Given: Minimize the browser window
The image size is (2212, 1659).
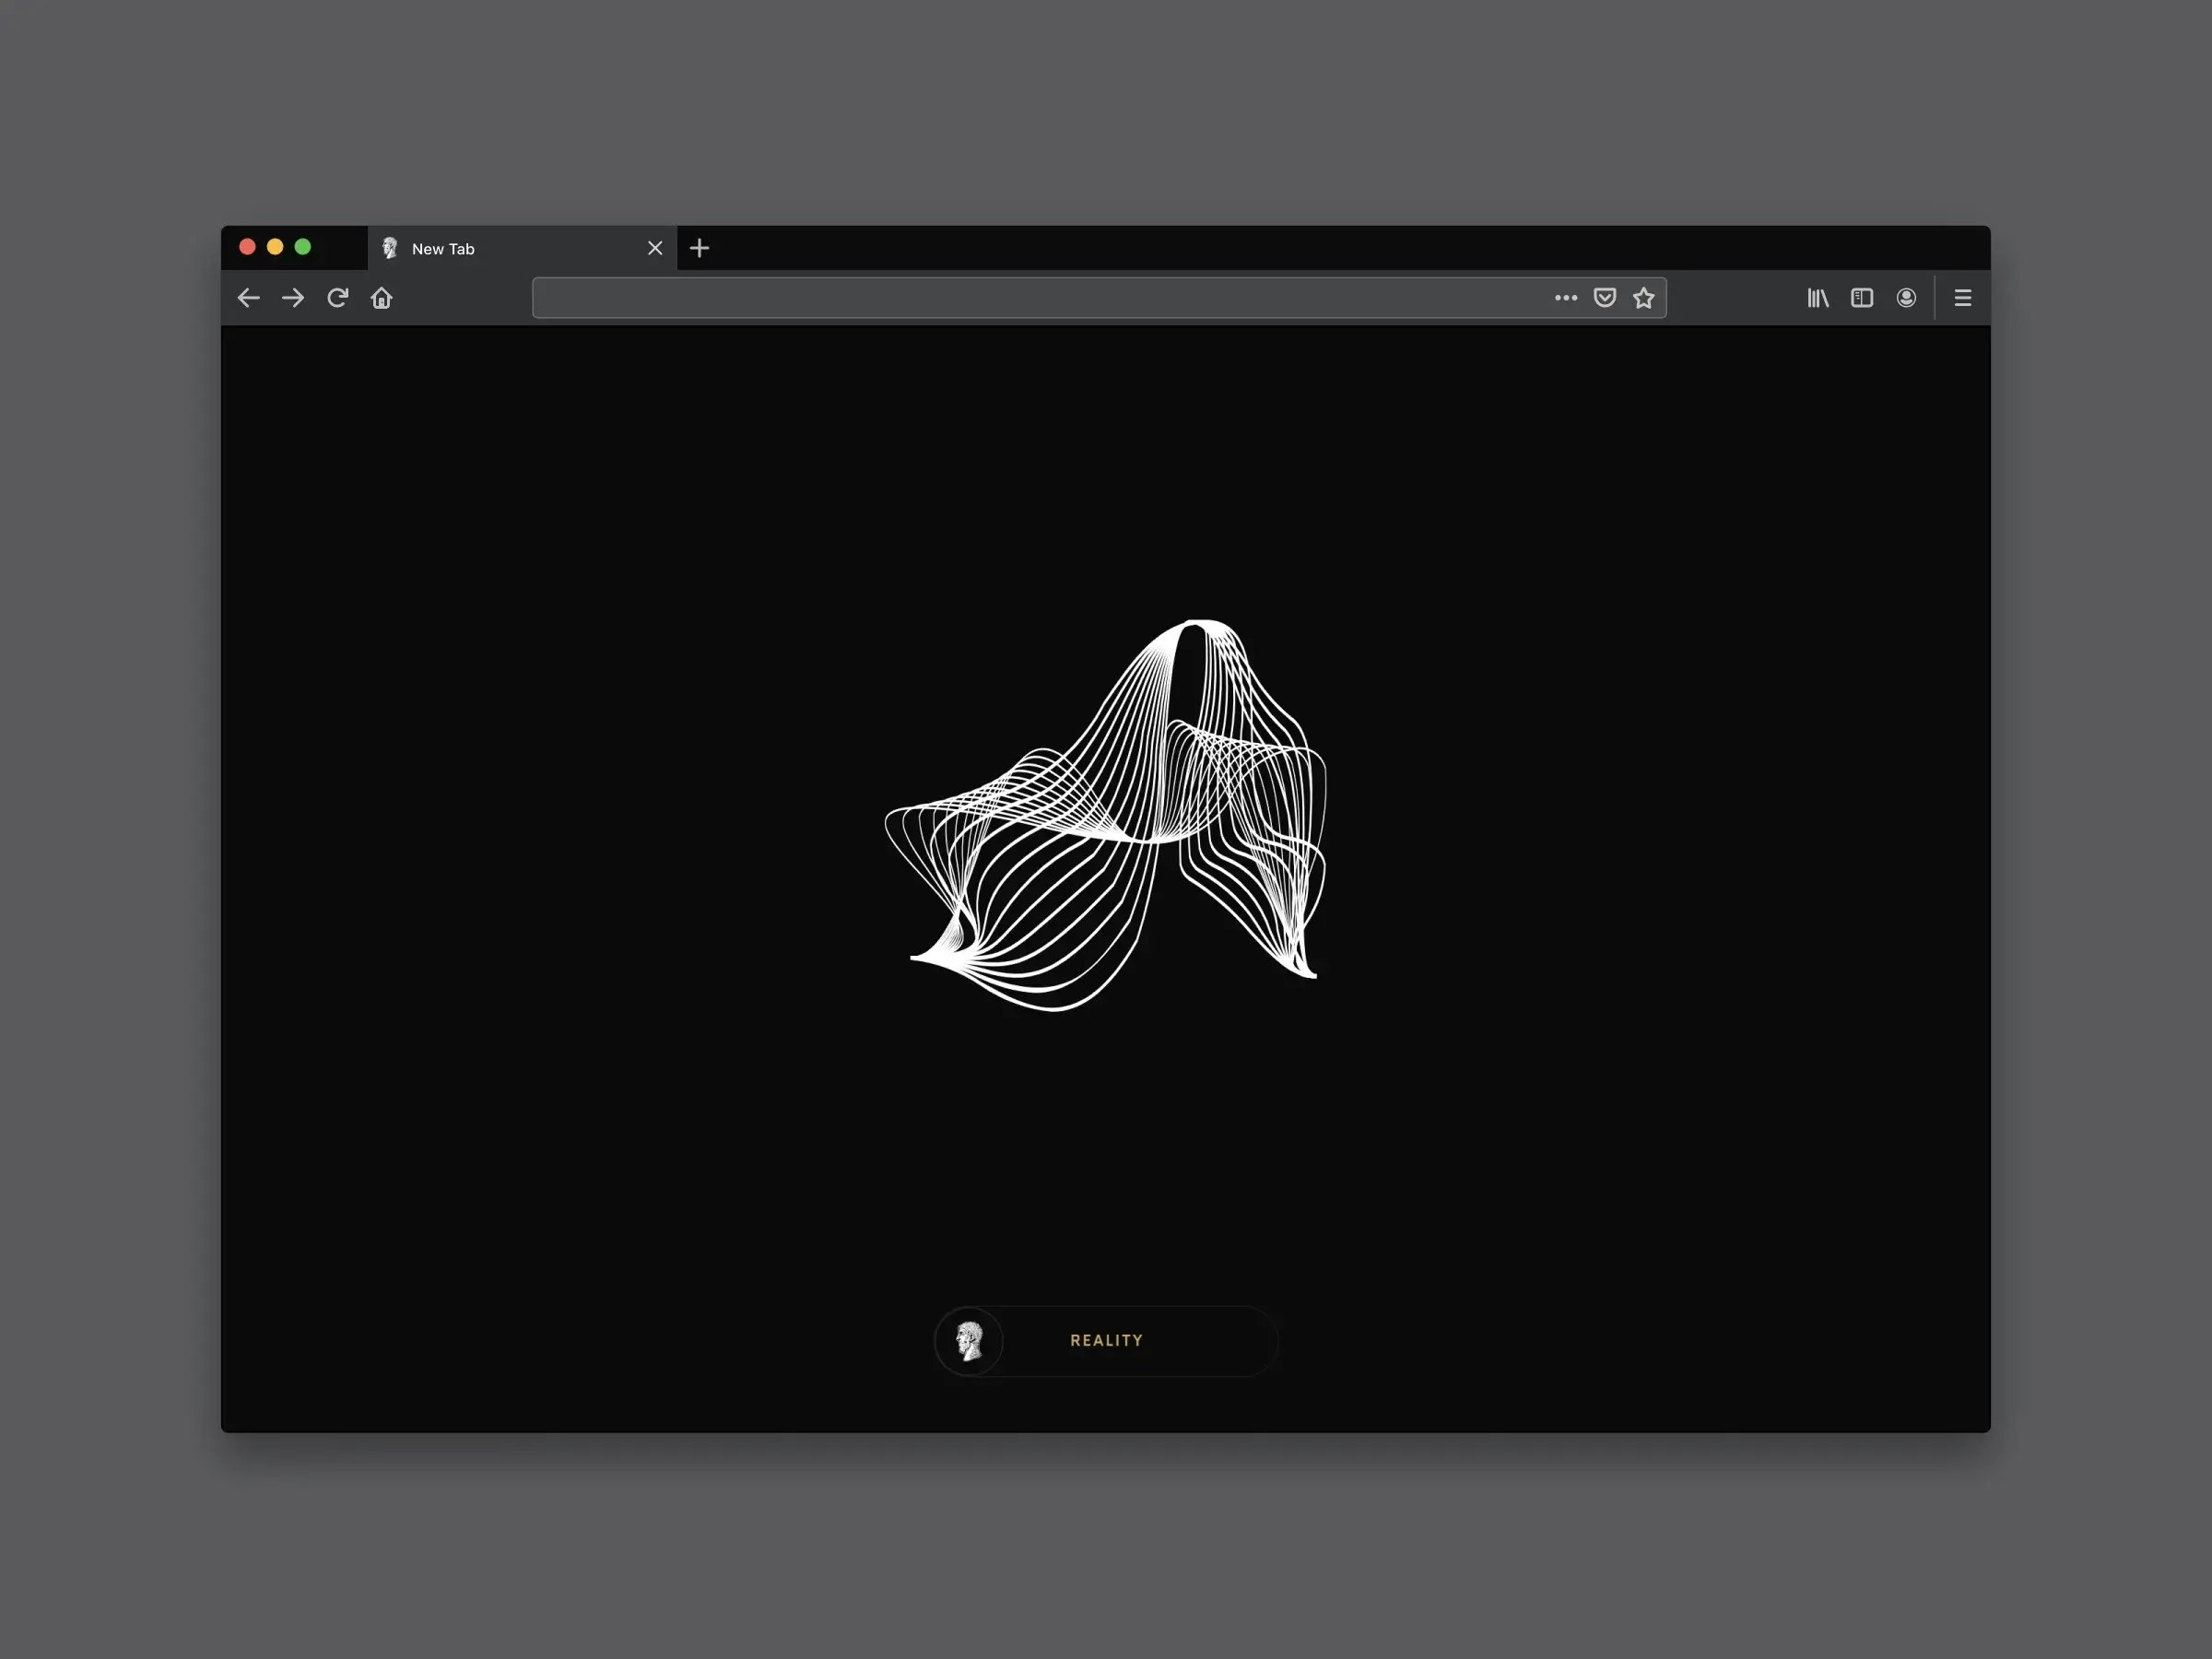Looking at the screenshot, I should pyautogui.click(x=274, y=246).
